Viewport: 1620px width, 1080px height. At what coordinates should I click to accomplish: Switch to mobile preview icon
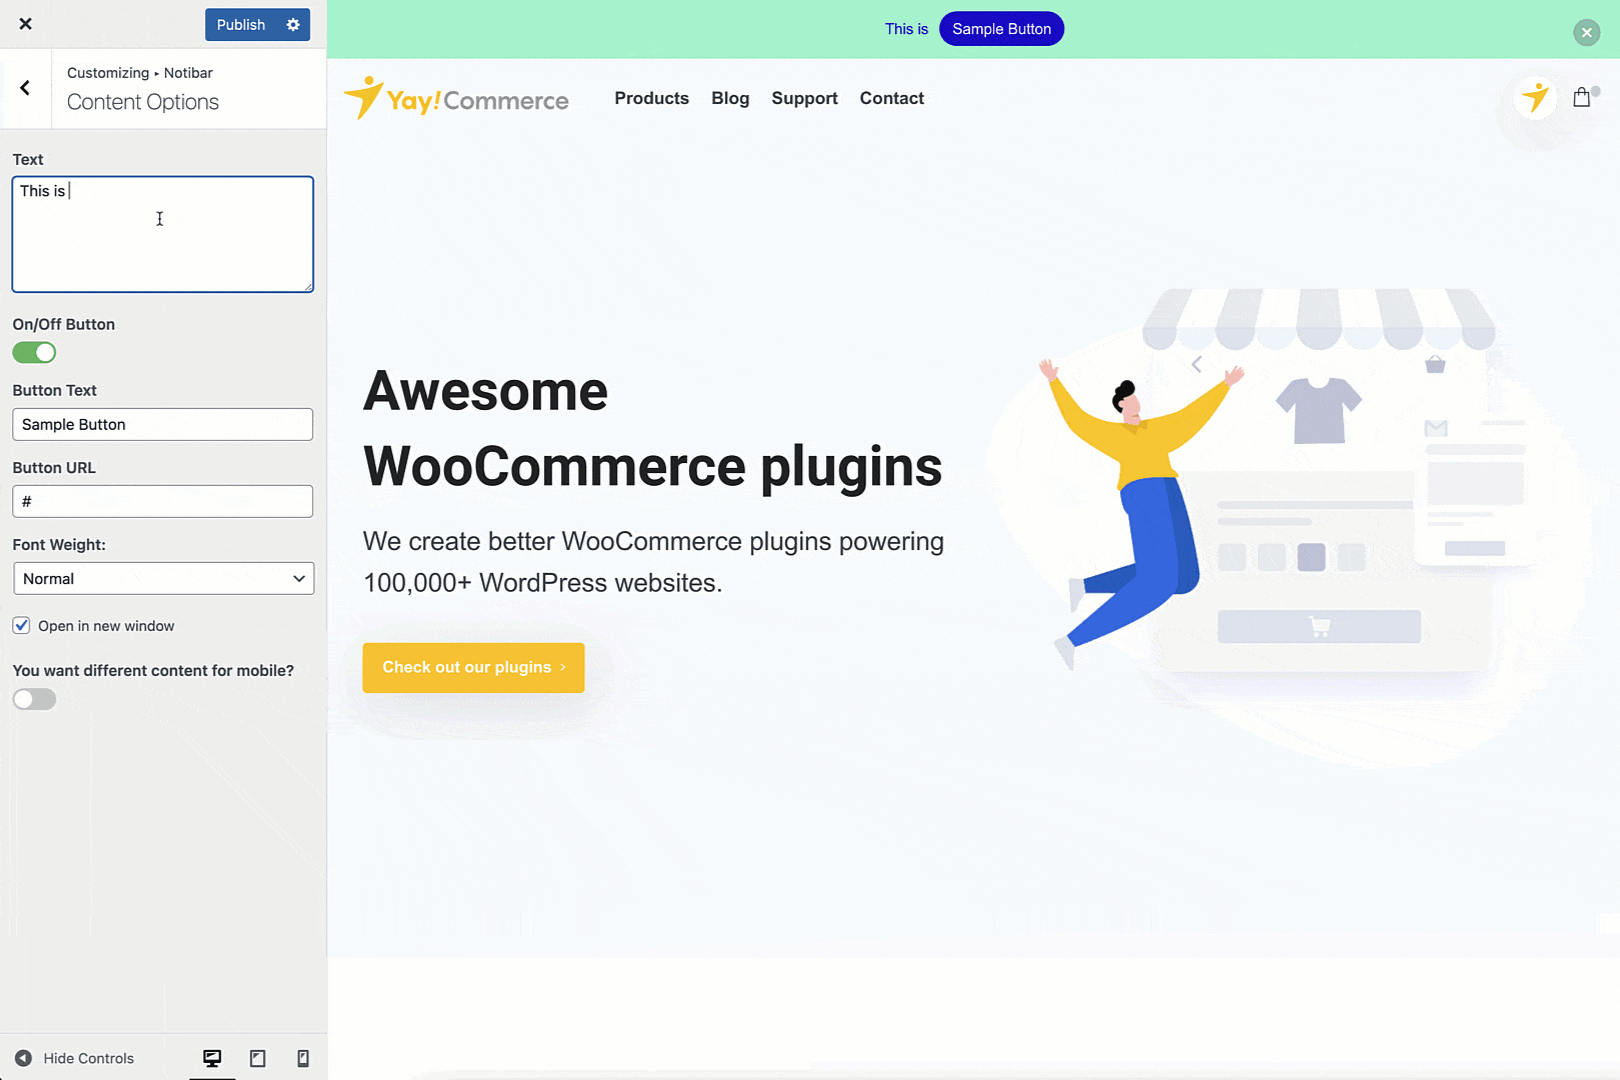(x=303, y=1058)
